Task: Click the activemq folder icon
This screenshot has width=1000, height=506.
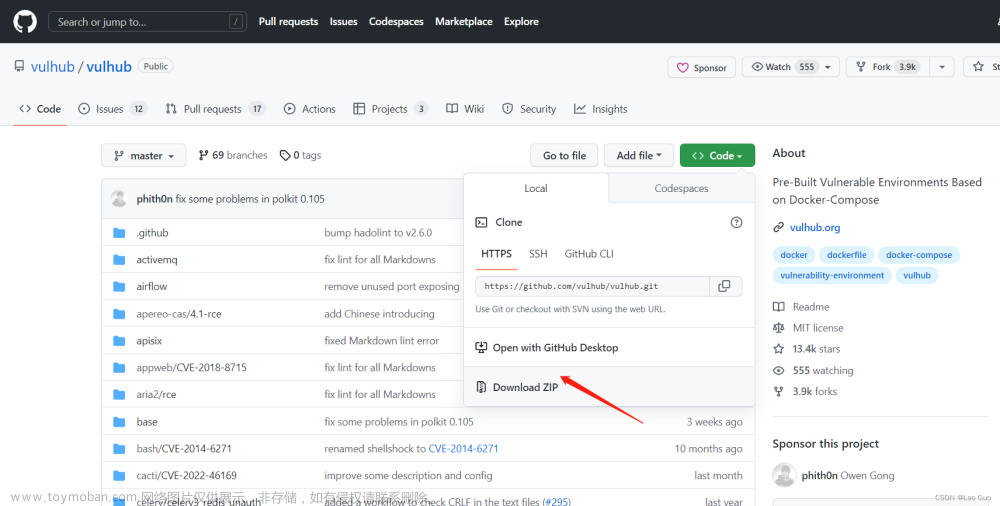Action: click(119, 260)
